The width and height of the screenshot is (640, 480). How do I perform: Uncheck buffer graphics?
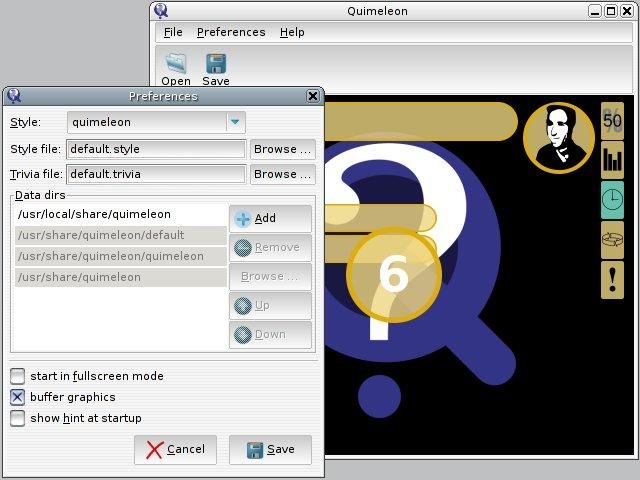point(18,397)
